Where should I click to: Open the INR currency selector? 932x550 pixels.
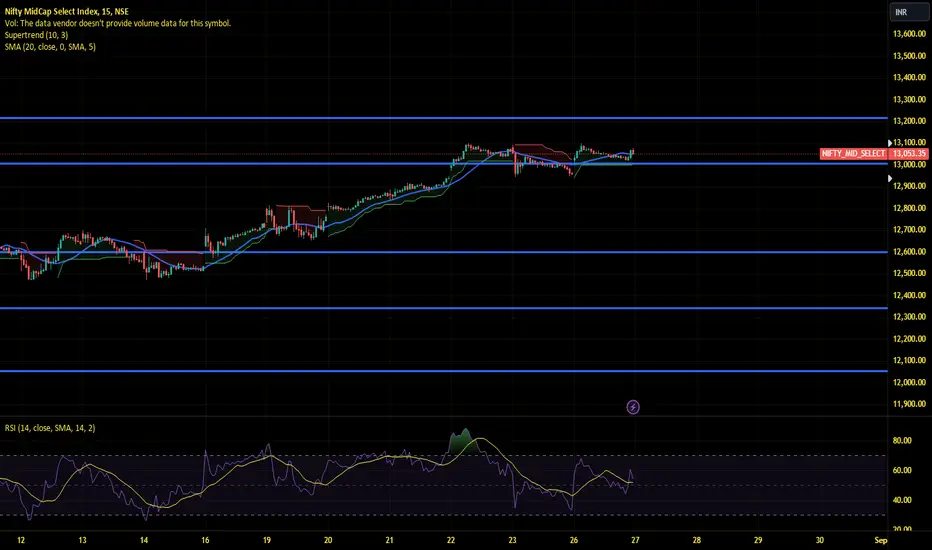[909, 12]
